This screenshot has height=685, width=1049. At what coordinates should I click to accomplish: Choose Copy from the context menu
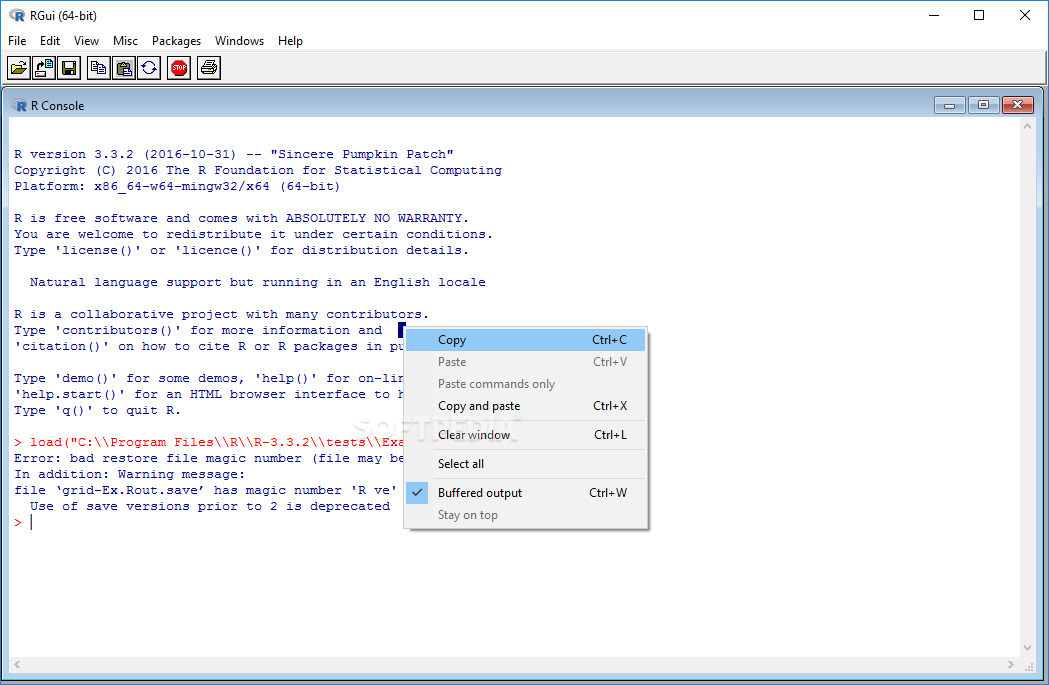(452, 340)
